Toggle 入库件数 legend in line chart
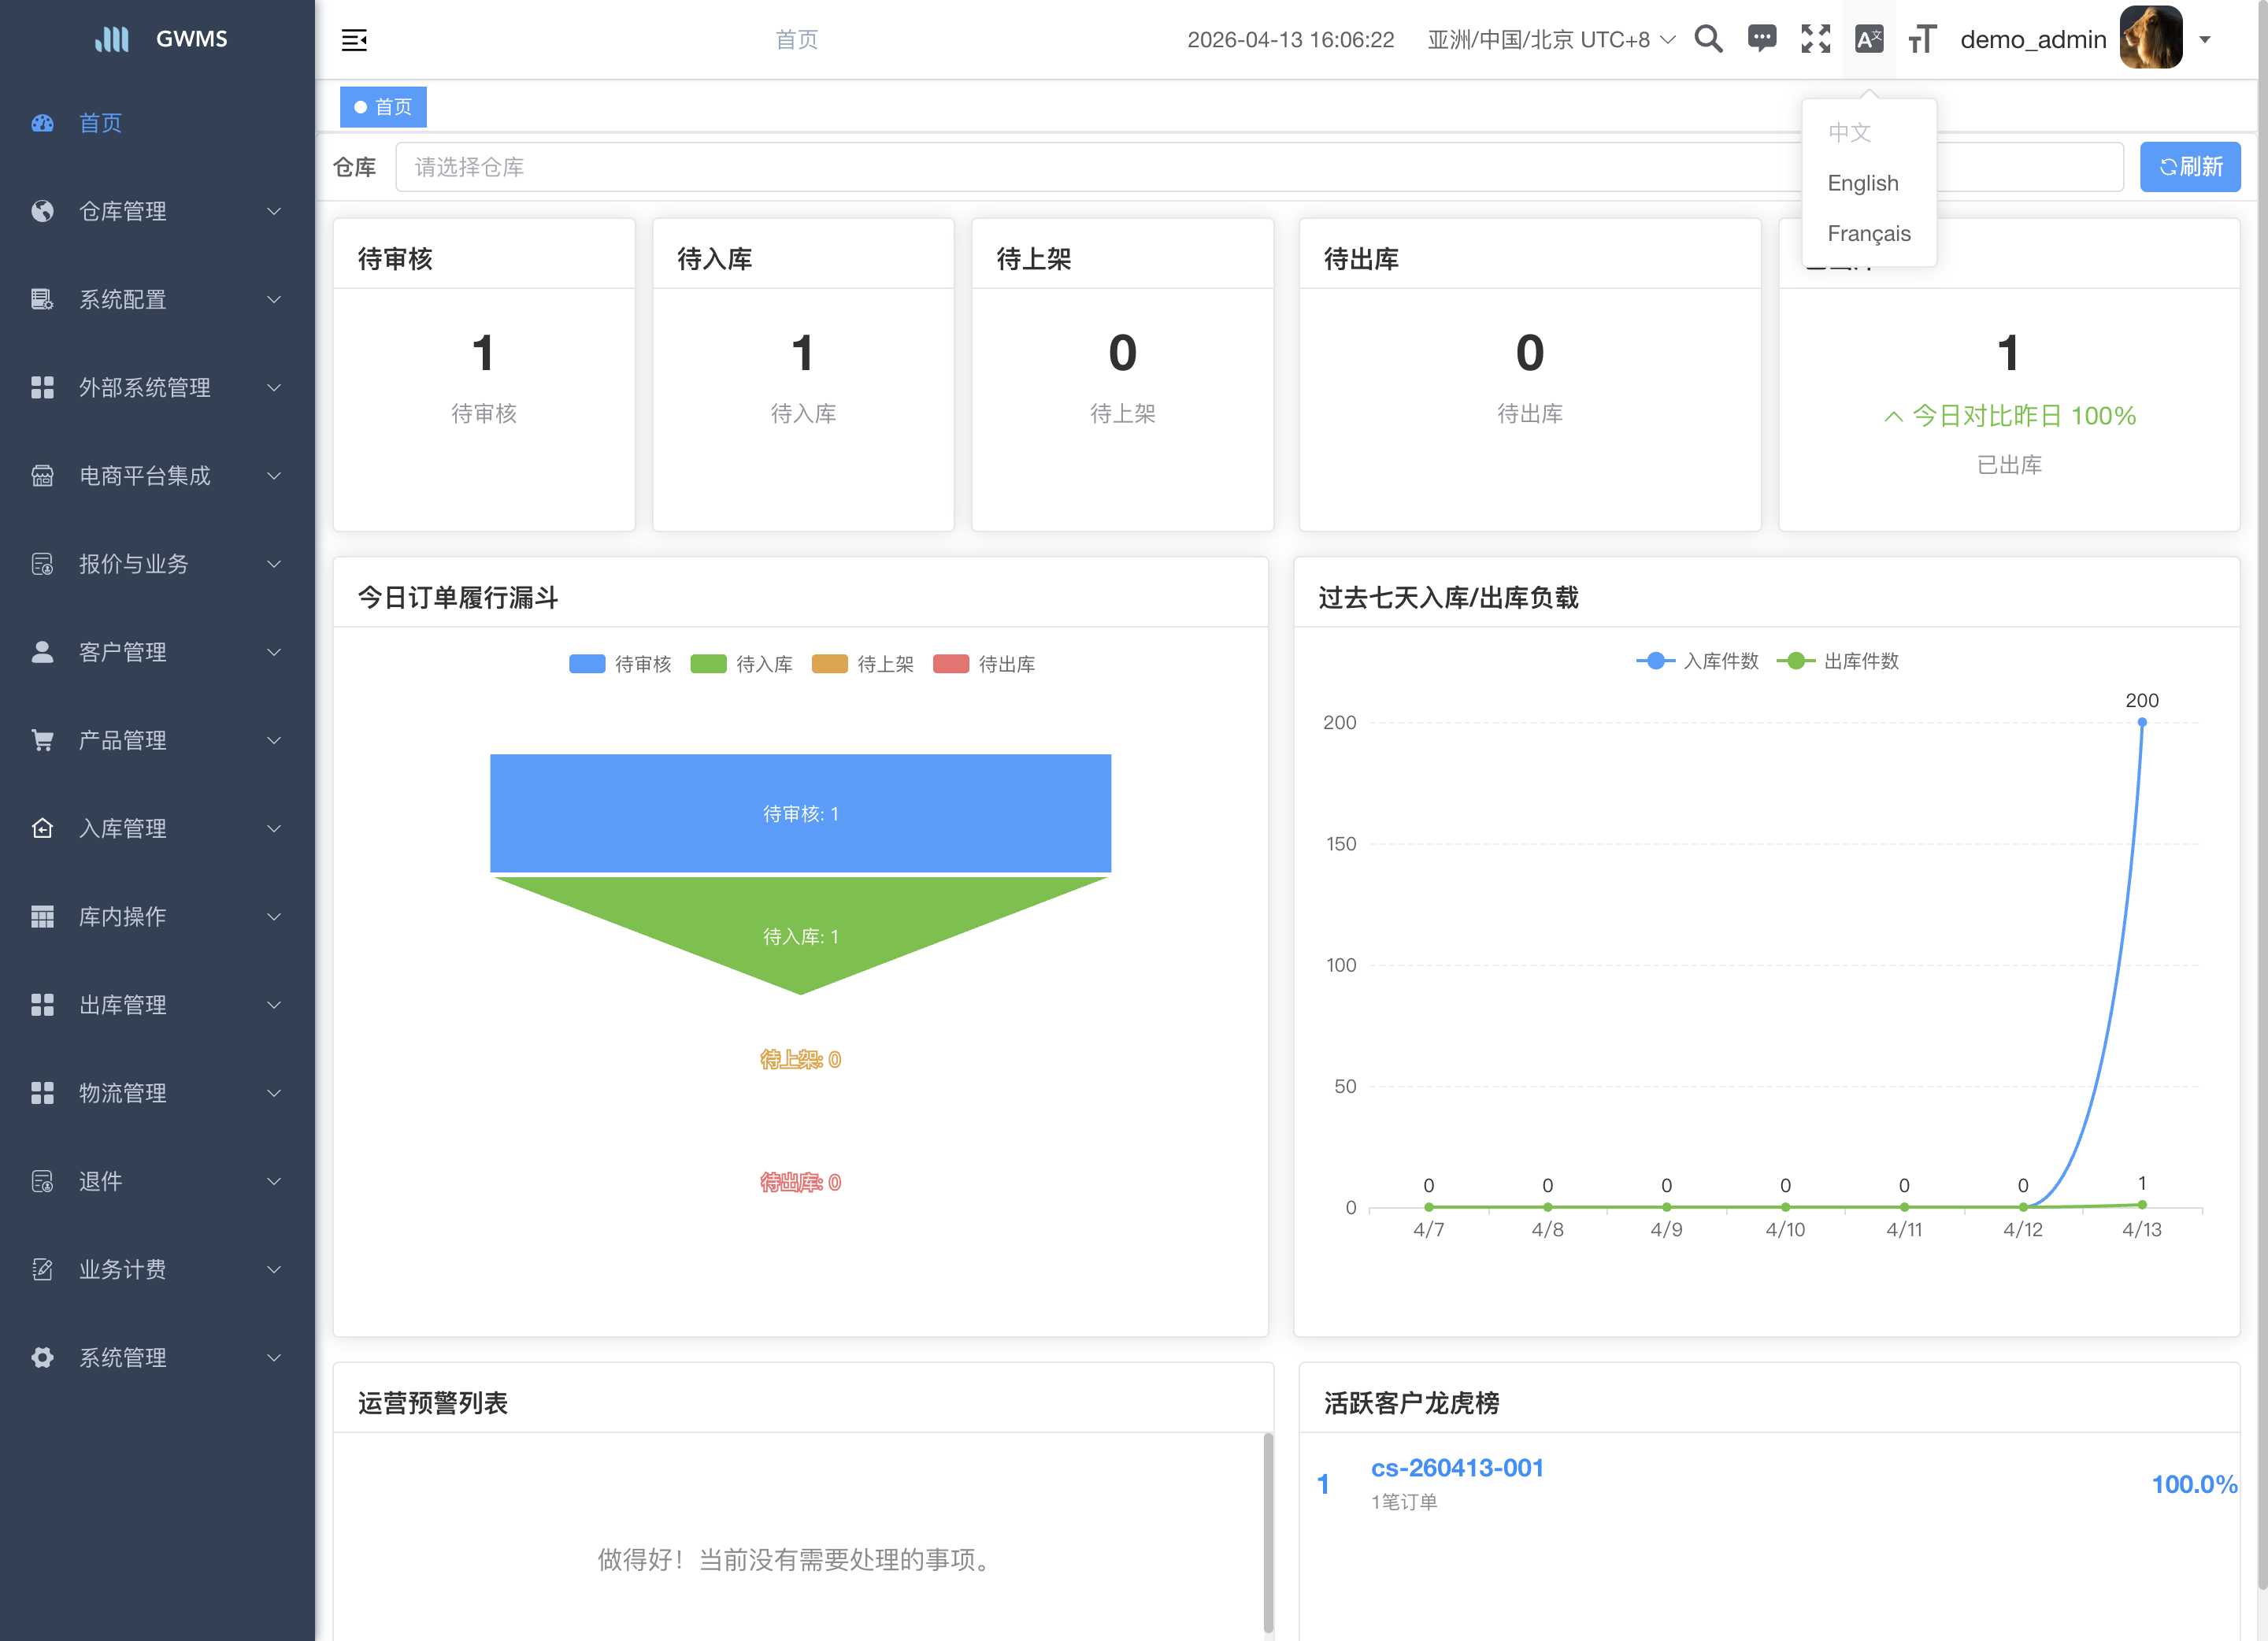 pos(1697,661)
